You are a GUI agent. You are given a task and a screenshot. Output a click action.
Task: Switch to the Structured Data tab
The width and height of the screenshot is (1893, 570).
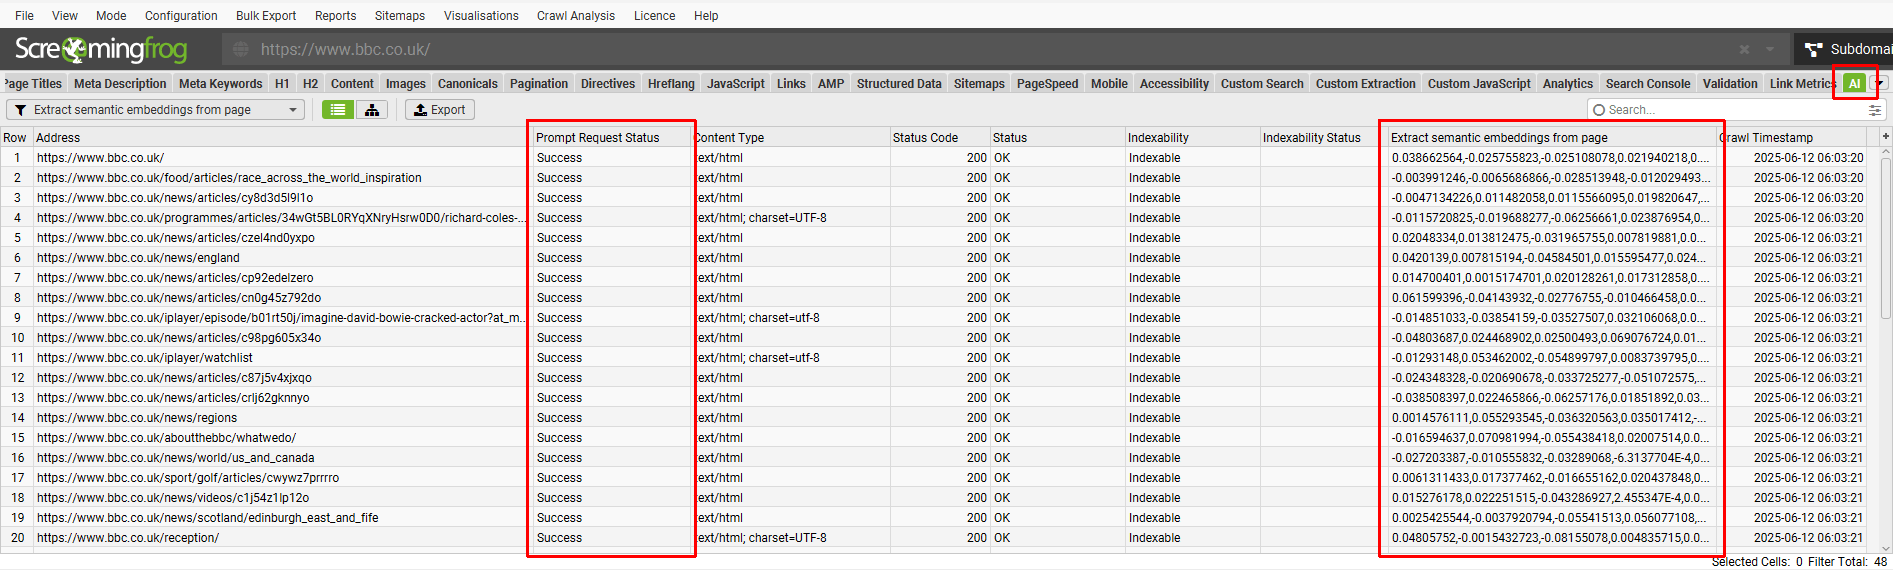click(x=899, y=84)
